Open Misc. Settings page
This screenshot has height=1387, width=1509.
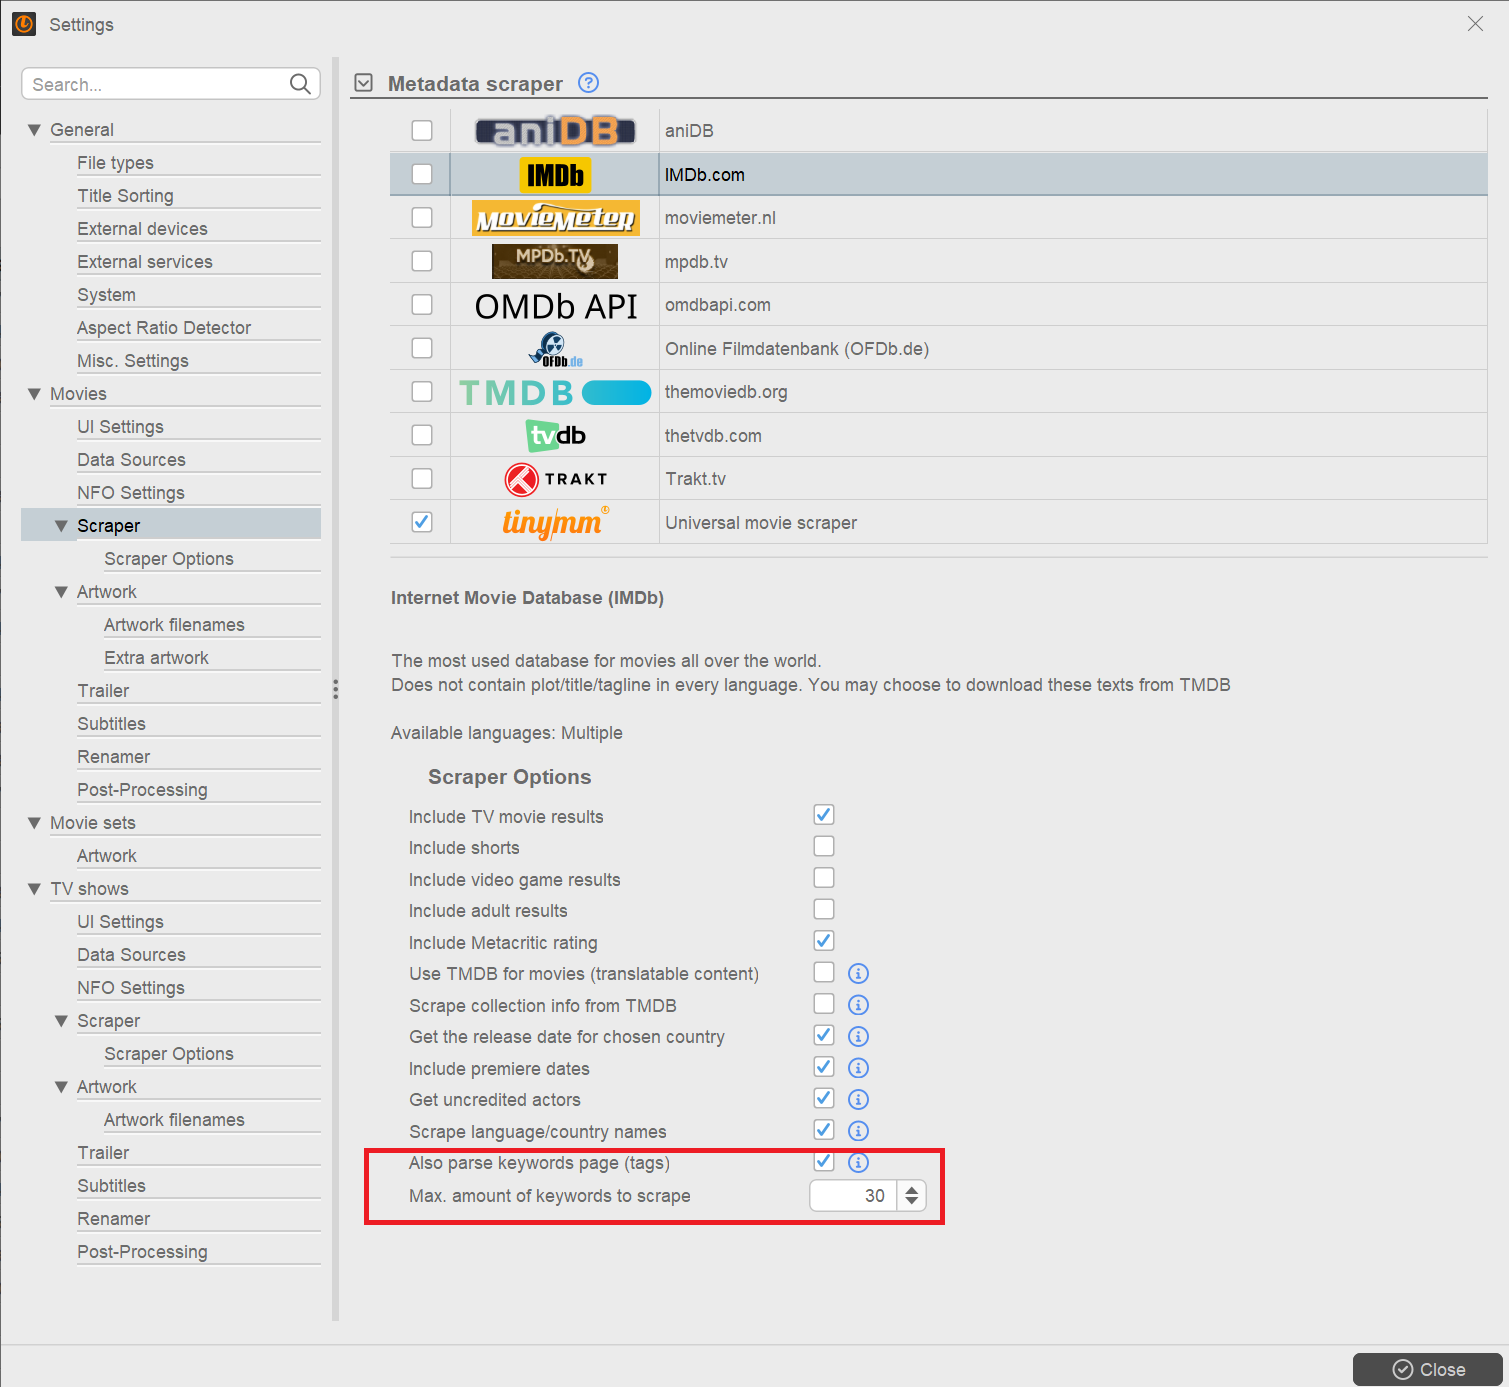133,361
